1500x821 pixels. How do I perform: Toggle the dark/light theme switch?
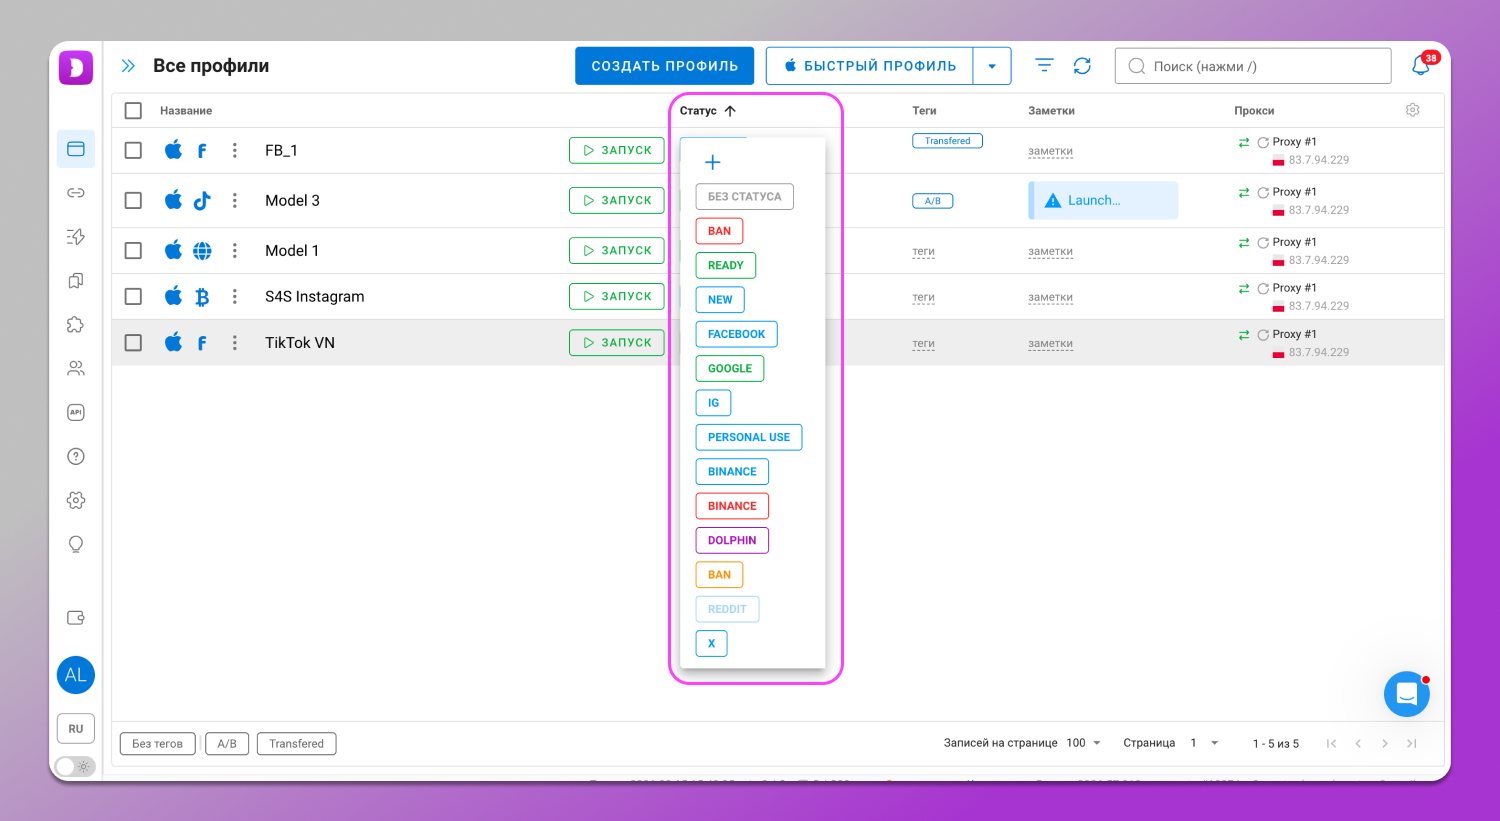point(74,767)
